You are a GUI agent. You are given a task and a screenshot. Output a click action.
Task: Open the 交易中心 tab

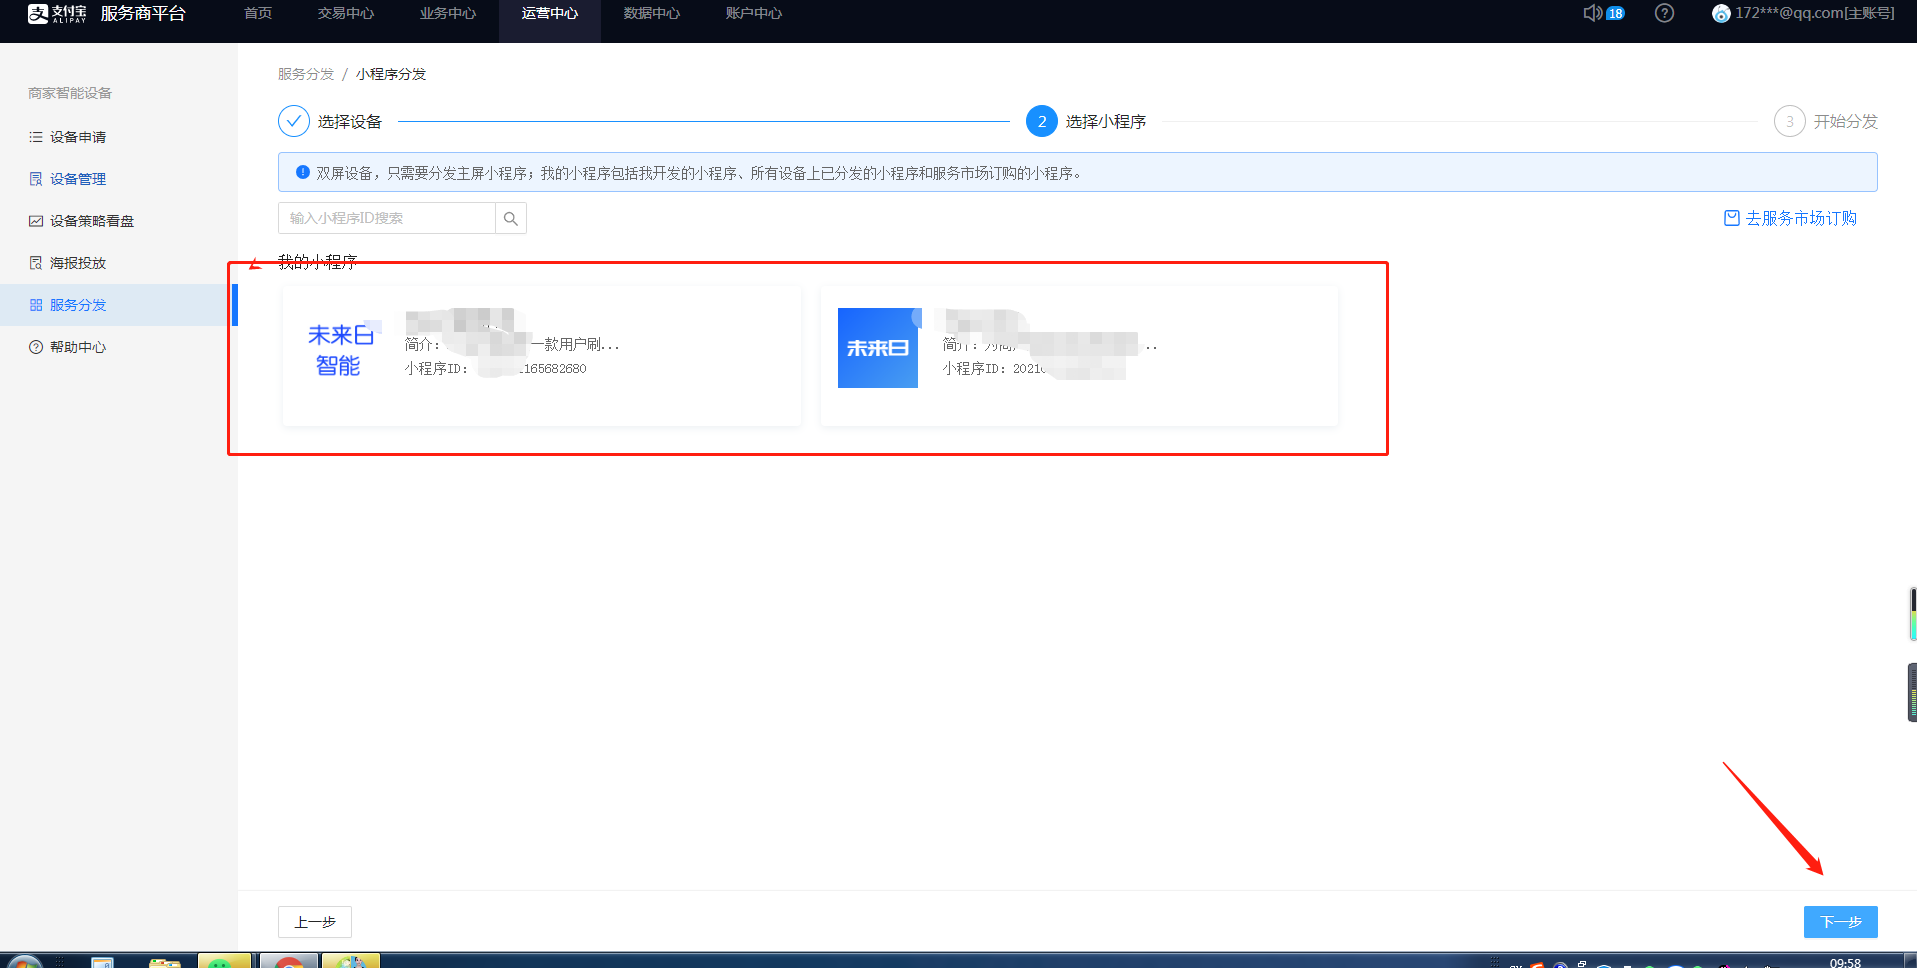346,14
